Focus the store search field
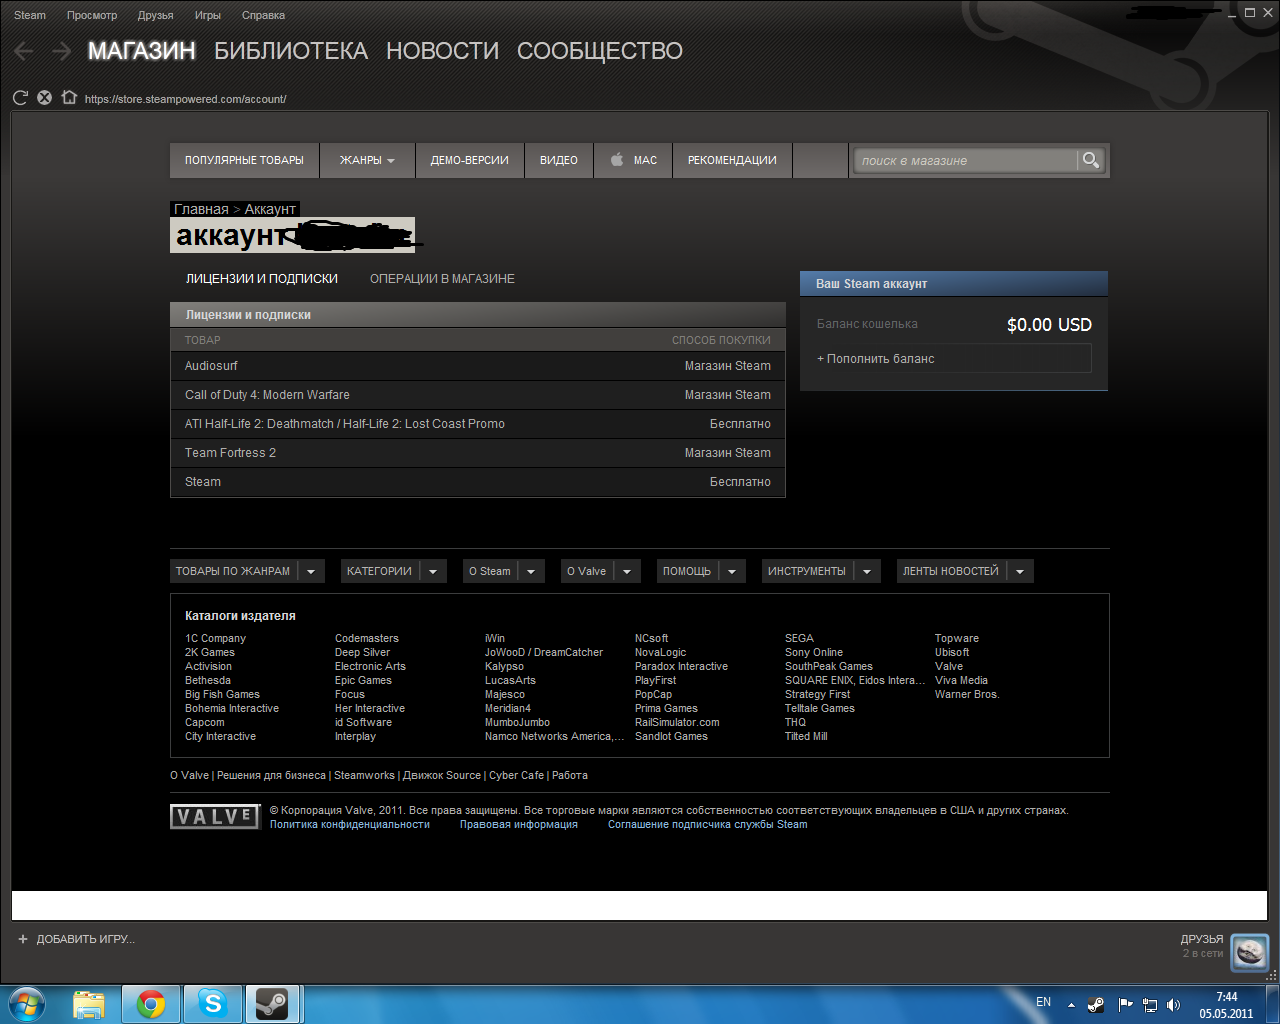 (966, 160)
